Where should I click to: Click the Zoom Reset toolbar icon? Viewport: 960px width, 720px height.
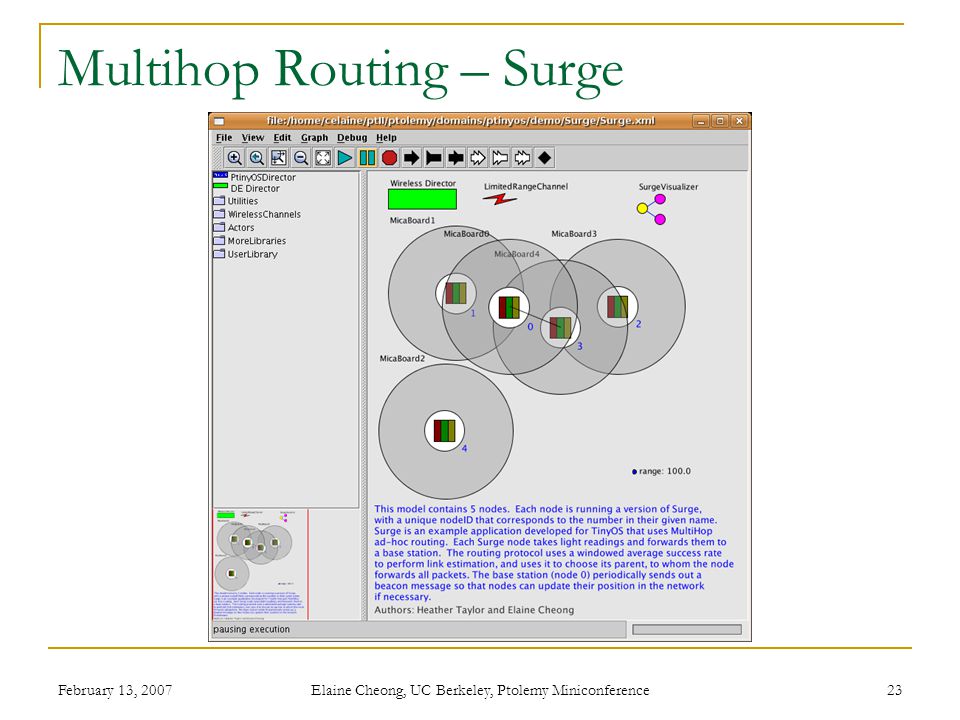257,158
